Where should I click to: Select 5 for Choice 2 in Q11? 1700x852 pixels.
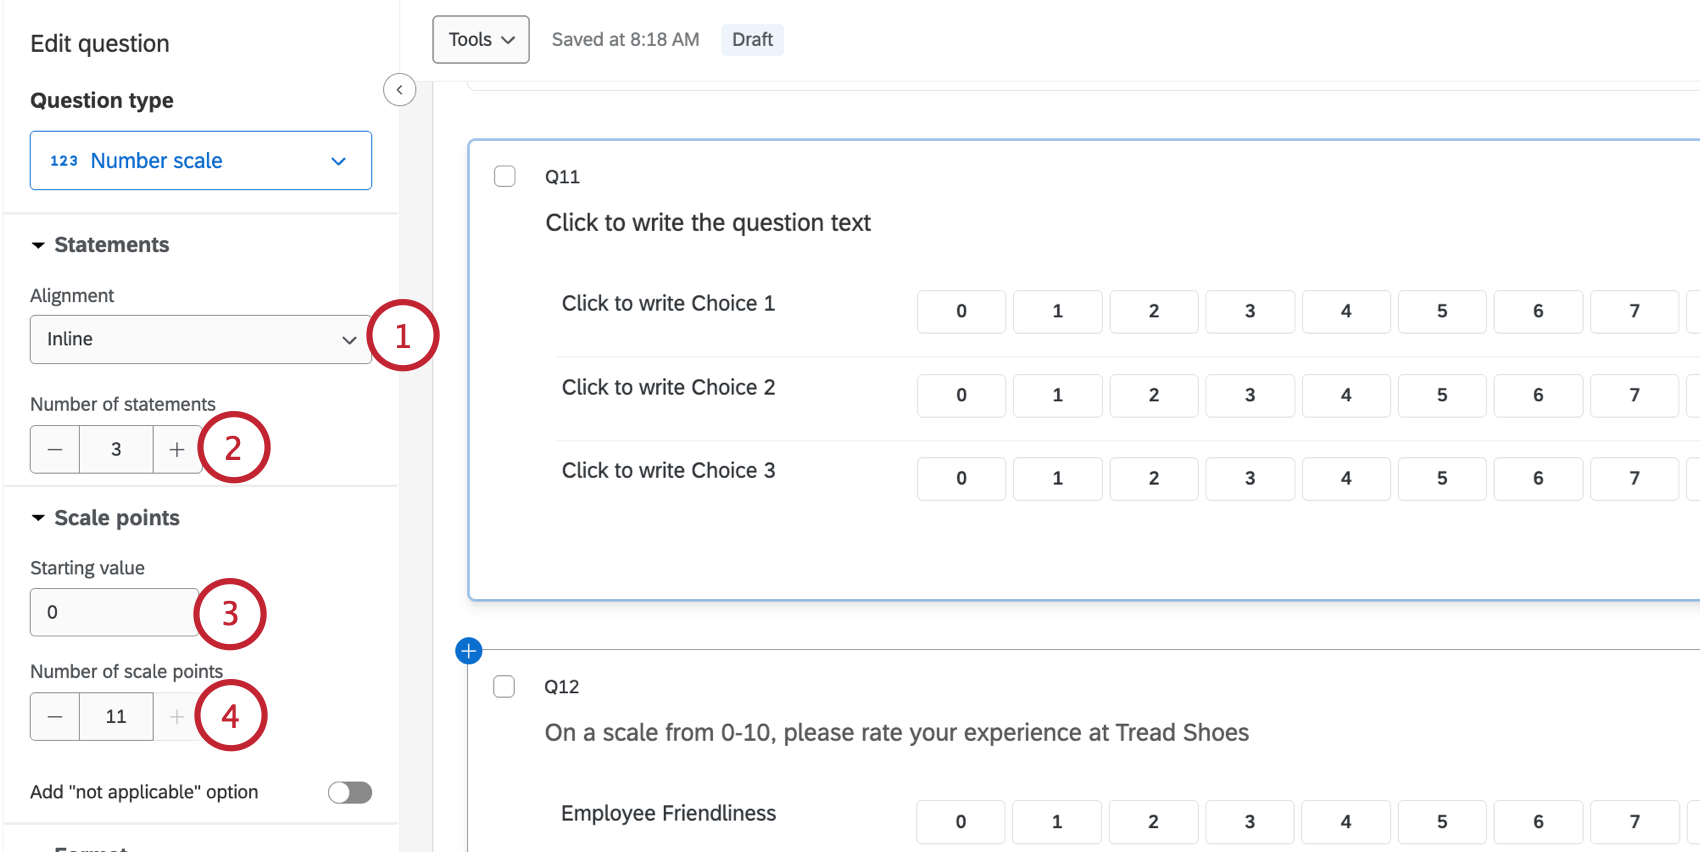pyautogui.click(x=1442, y=395)
